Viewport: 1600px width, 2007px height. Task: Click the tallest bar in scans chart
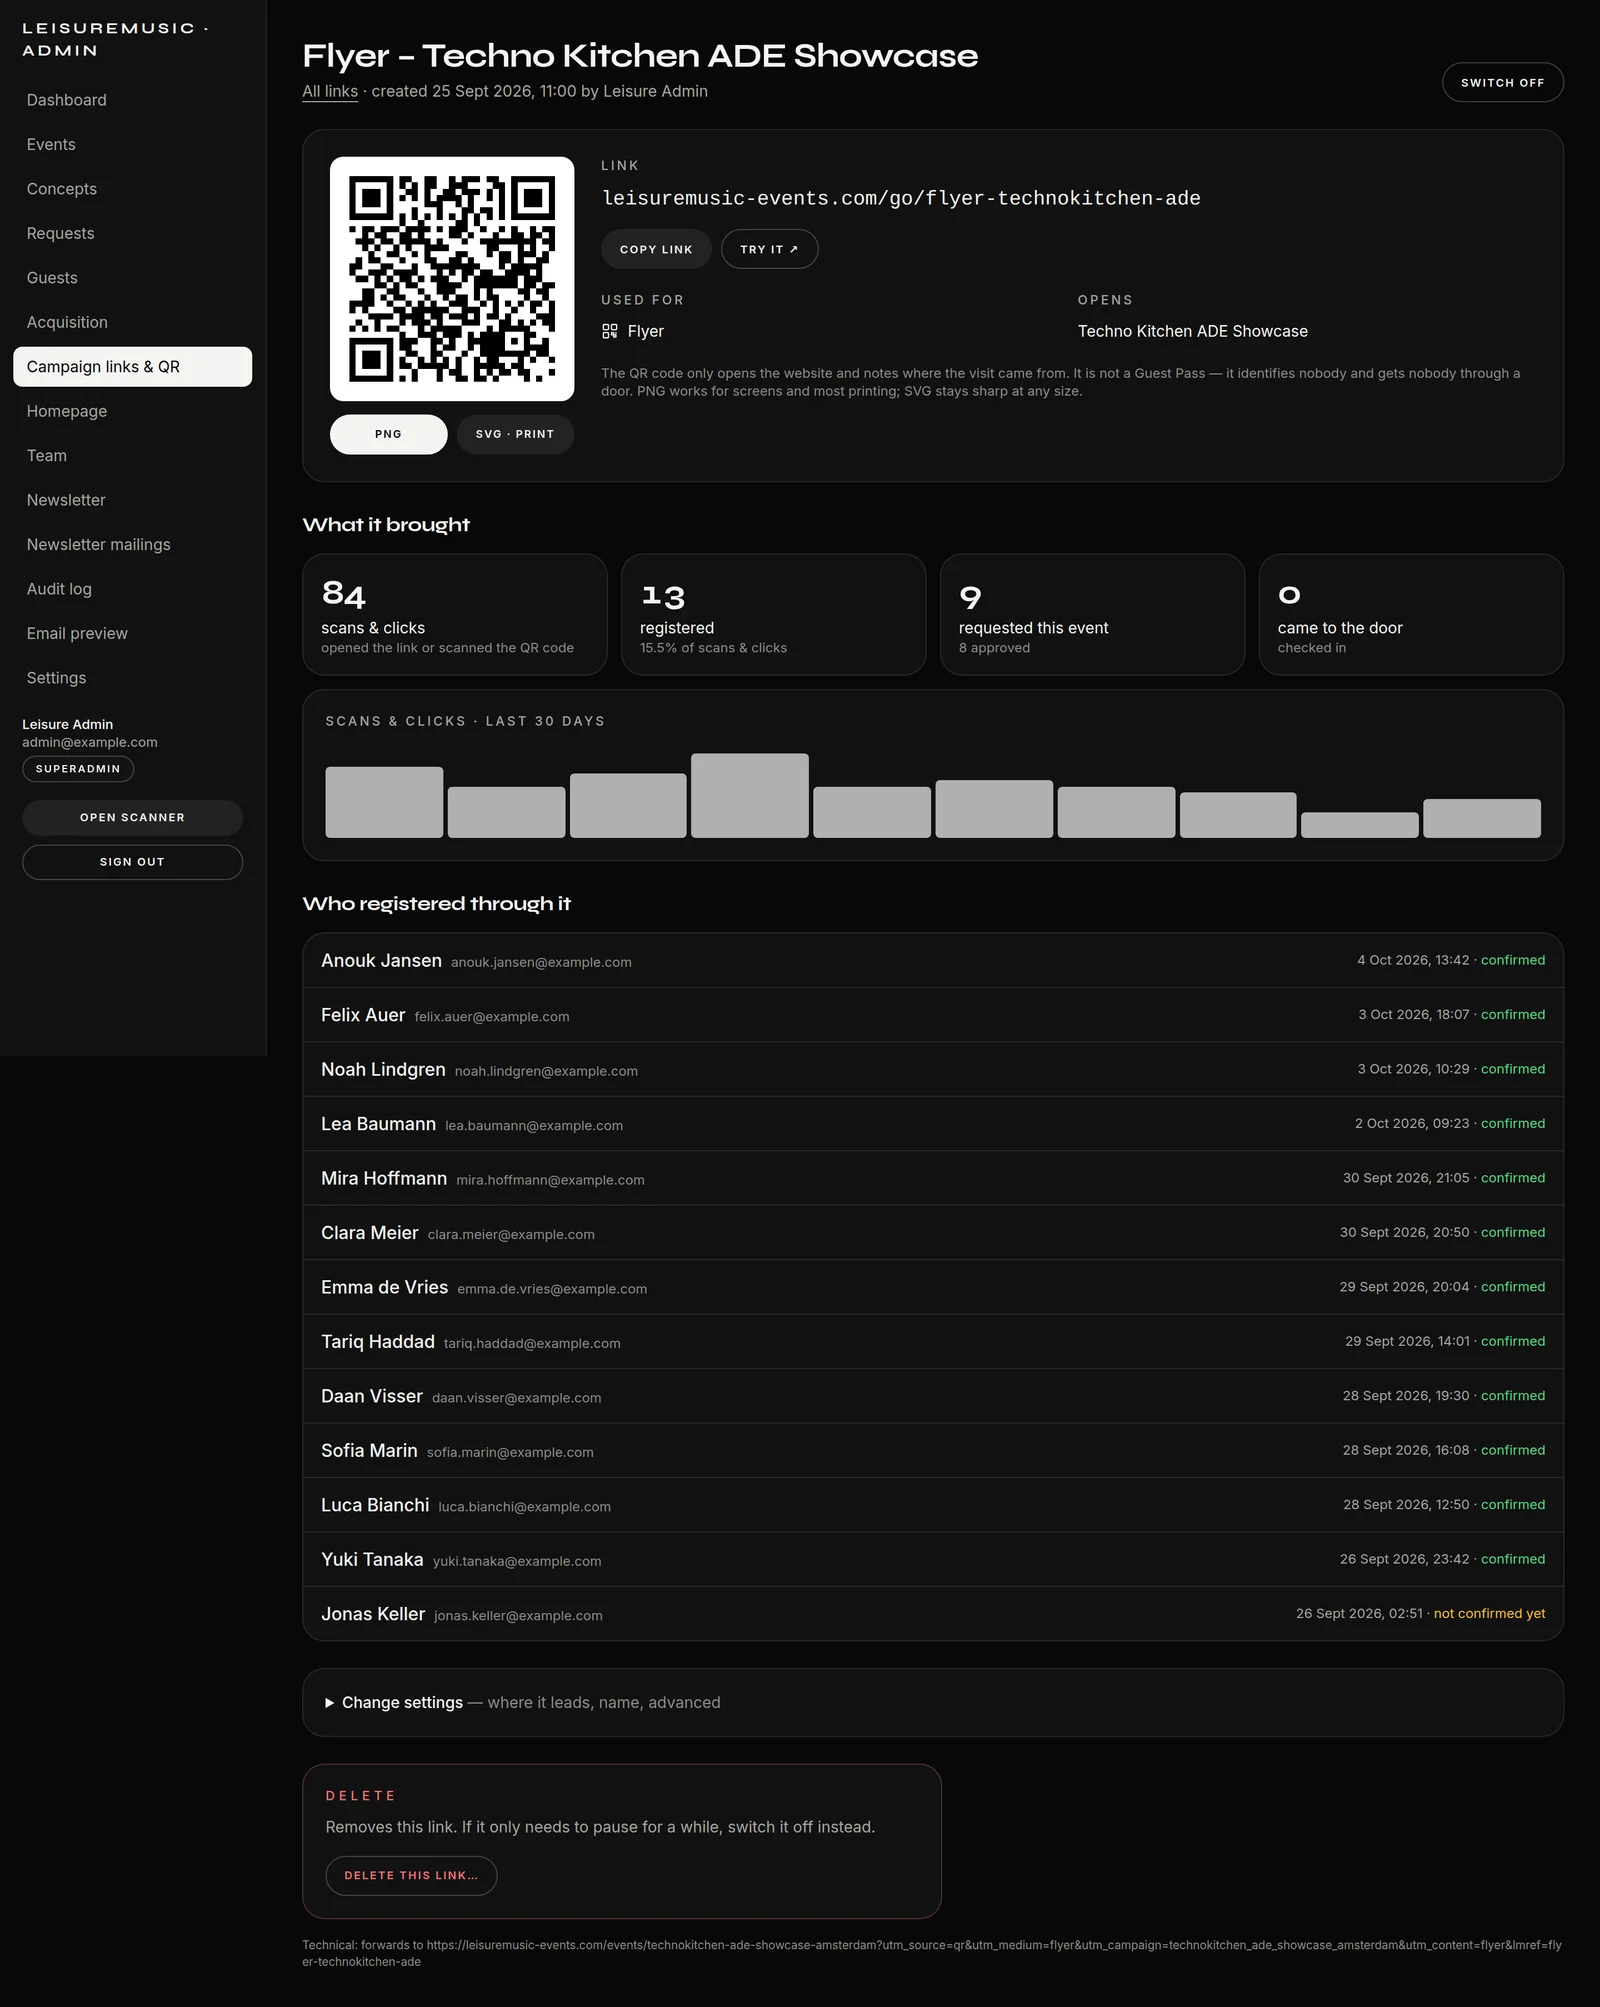[749, 795]
